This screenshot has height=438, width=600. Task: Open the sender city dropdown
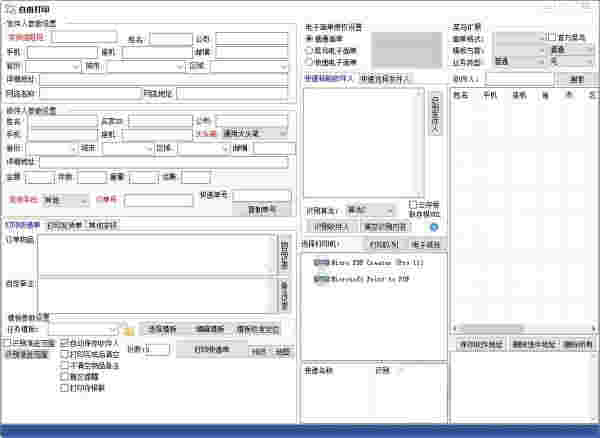(146, 67)
